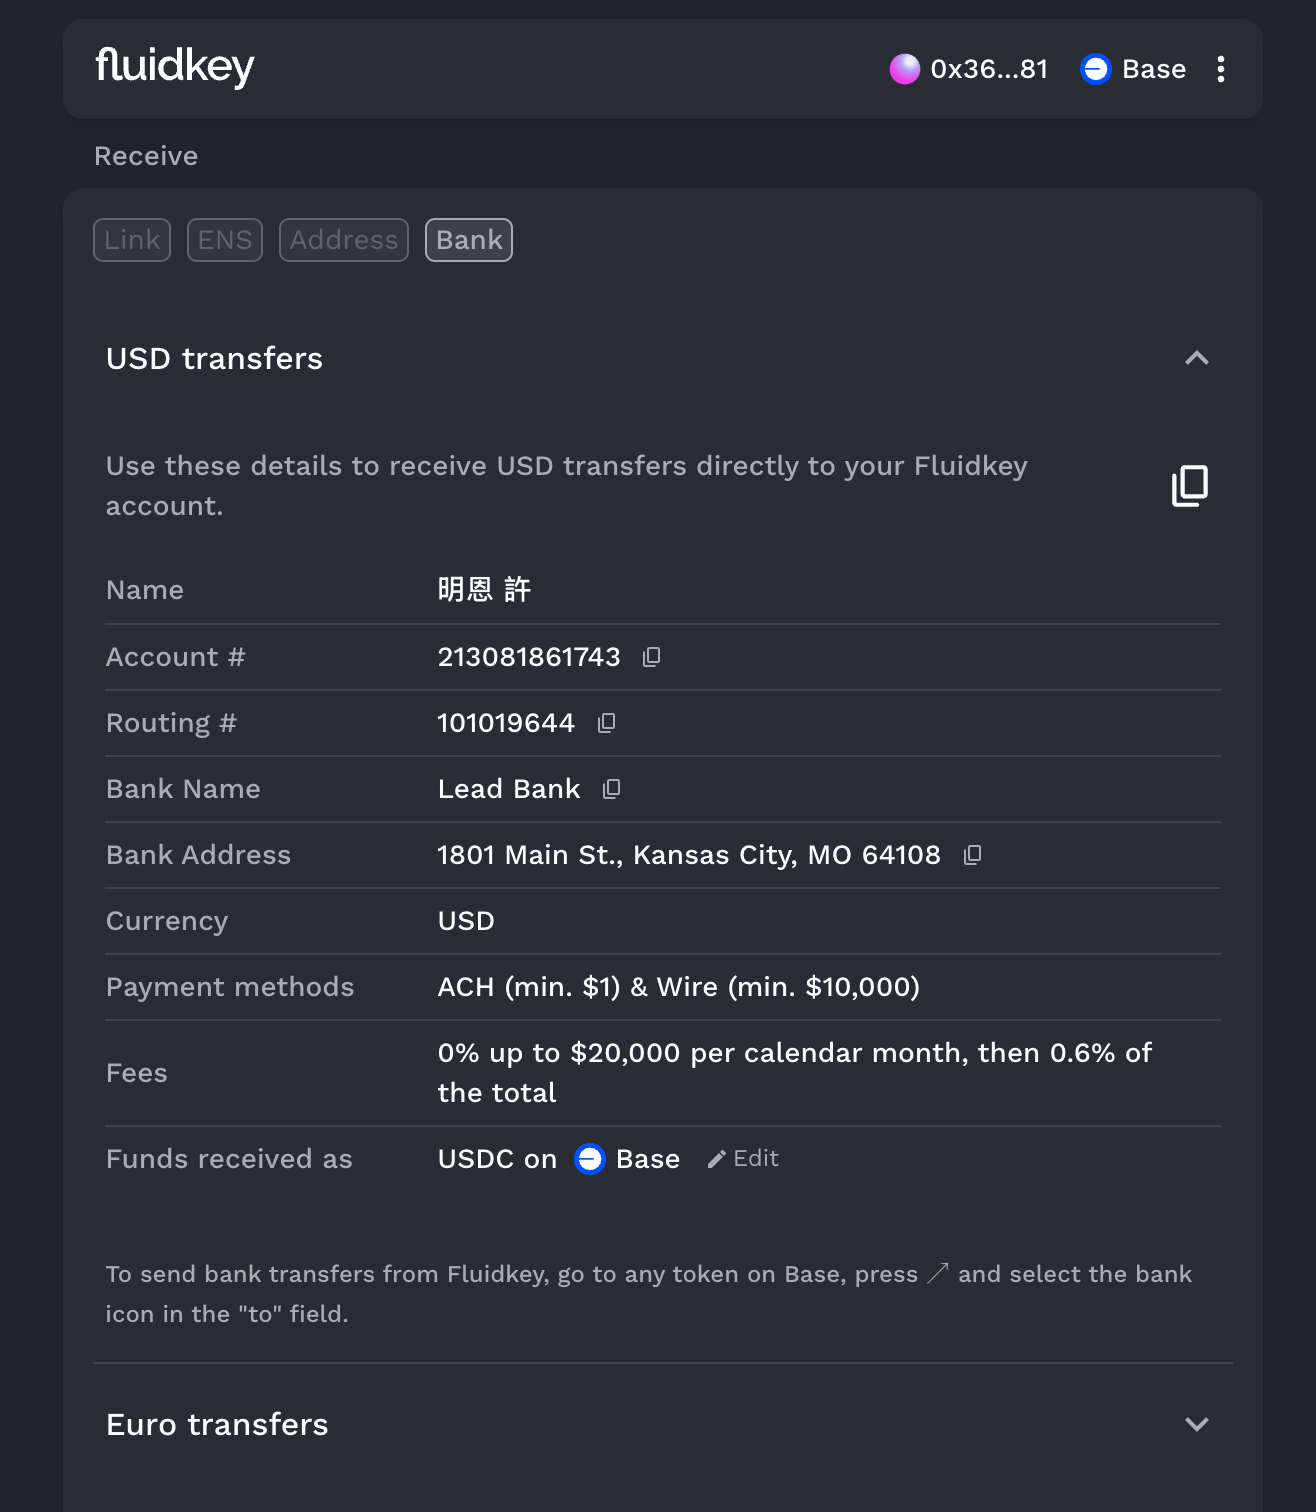
Task: Click the Base icon next to USDC
Action: [x=590, y=1158]
